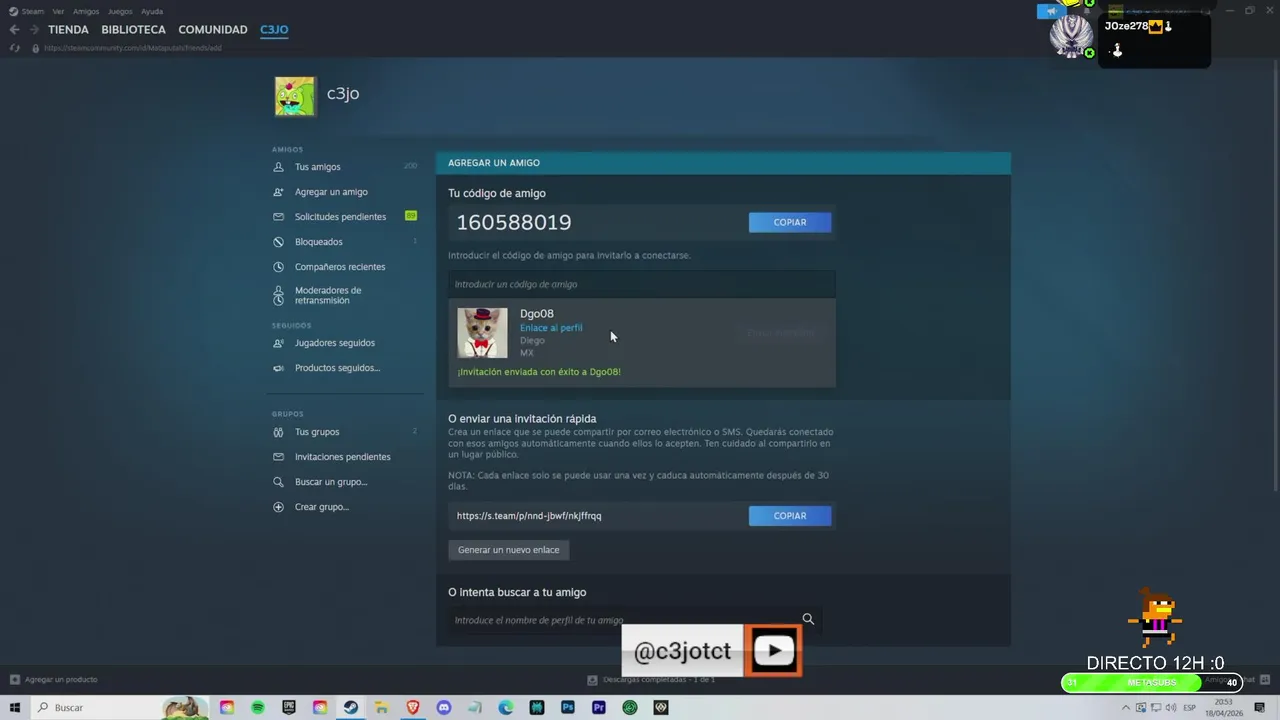Click the Crear grupo plus icon

278,507
